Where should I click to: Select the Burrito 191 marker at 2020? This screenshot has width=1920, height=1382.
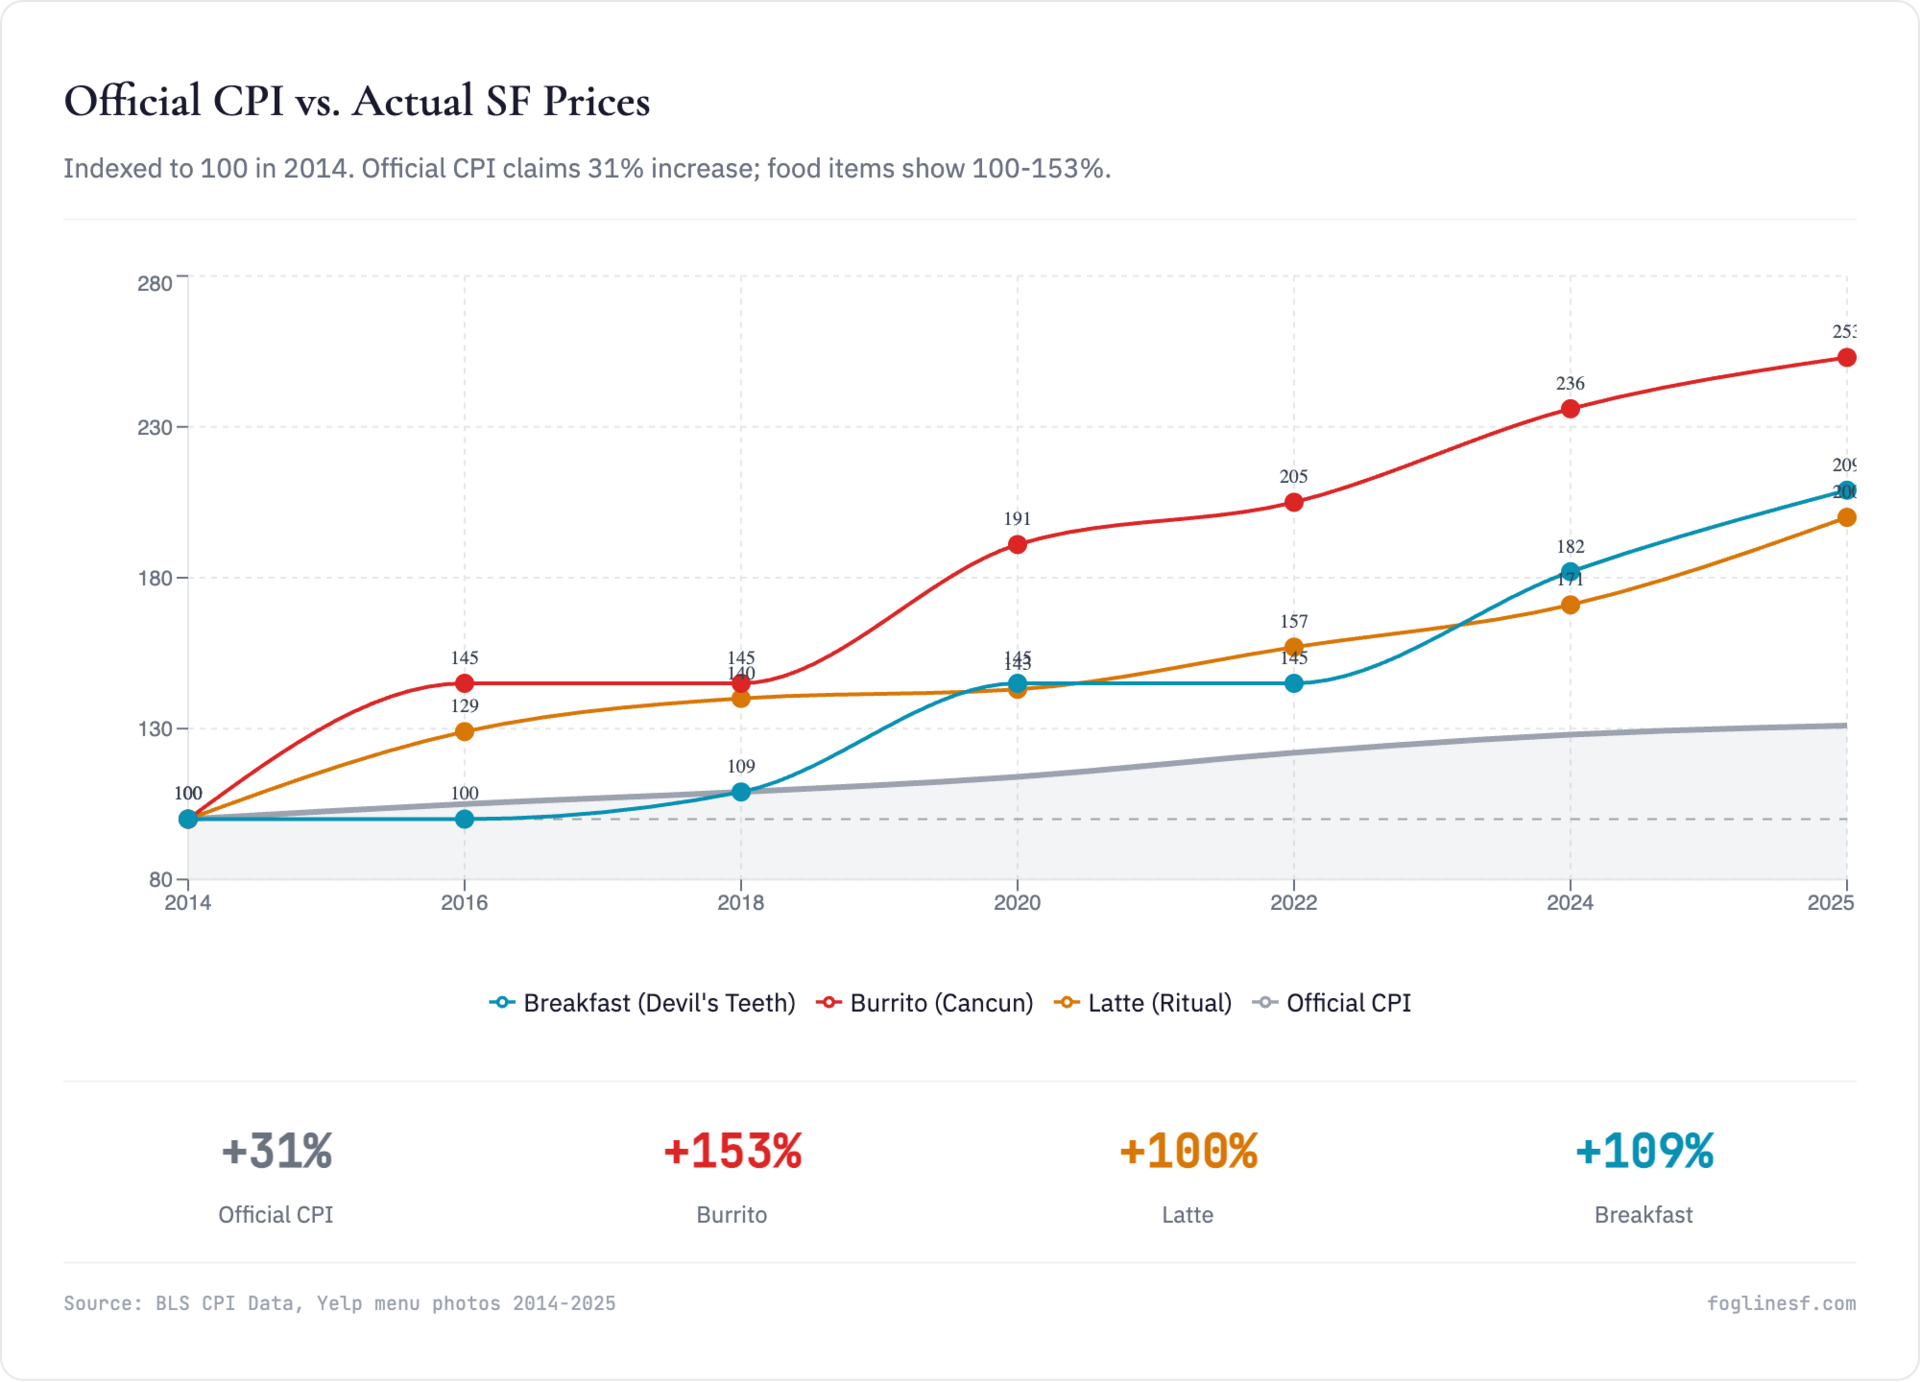pos(1017,545)
